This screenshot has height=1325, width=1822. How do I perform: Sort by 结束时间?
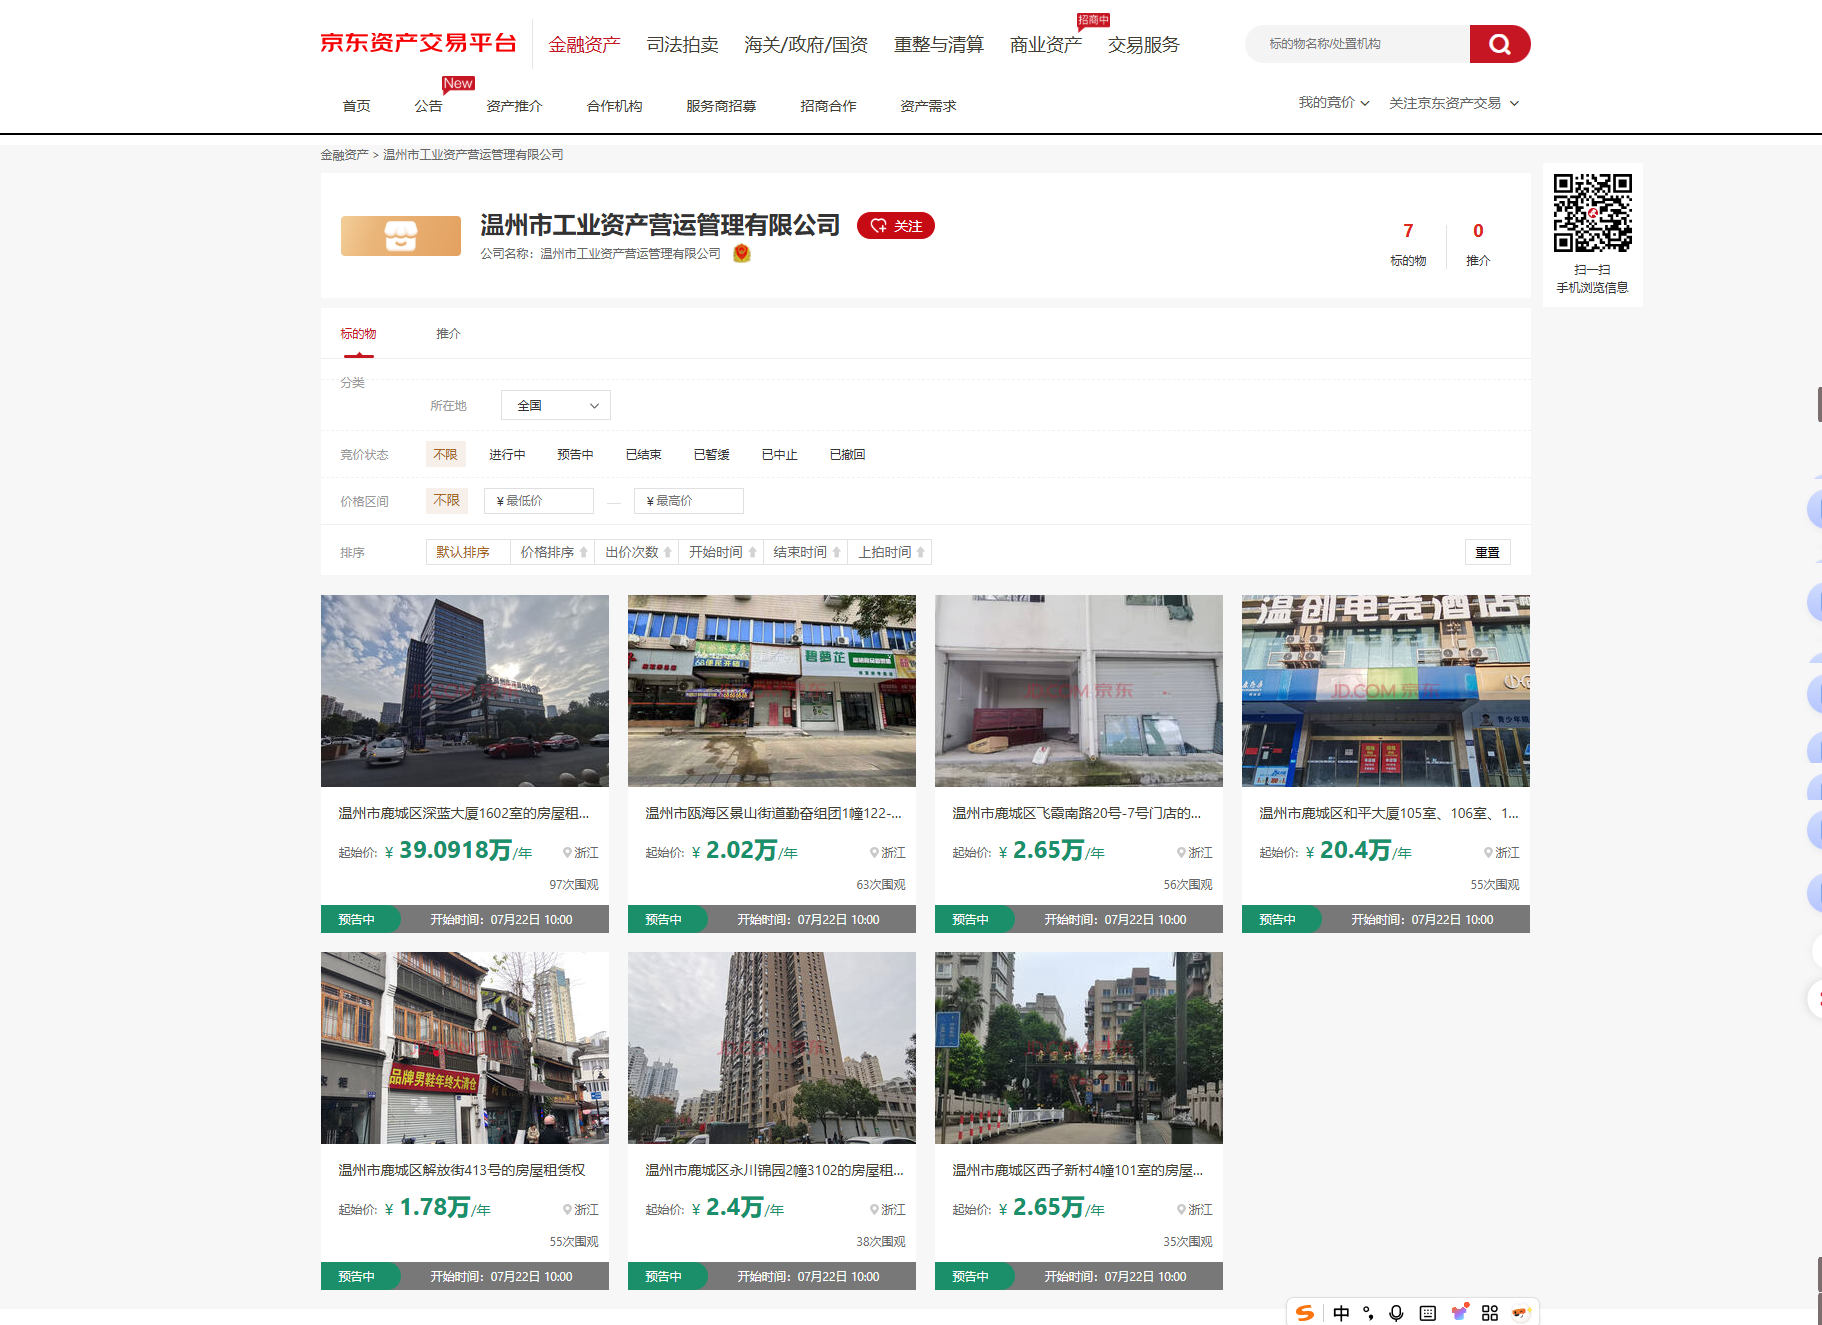[x=805, y=552]
